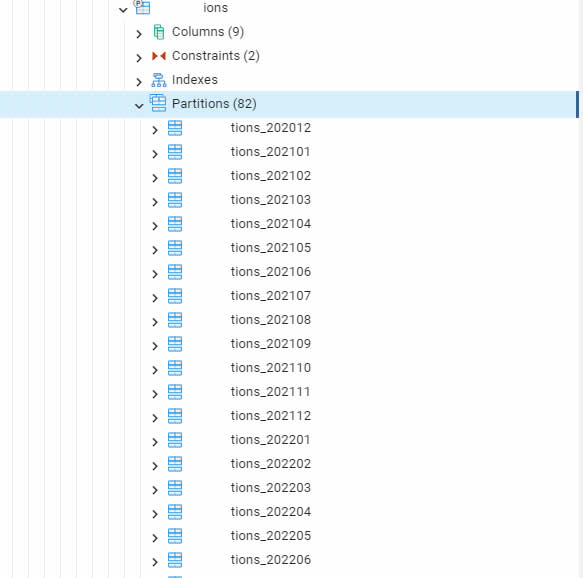583x578 pixels.
Task: Select partition name tions_202102
Action: [271, 176]
